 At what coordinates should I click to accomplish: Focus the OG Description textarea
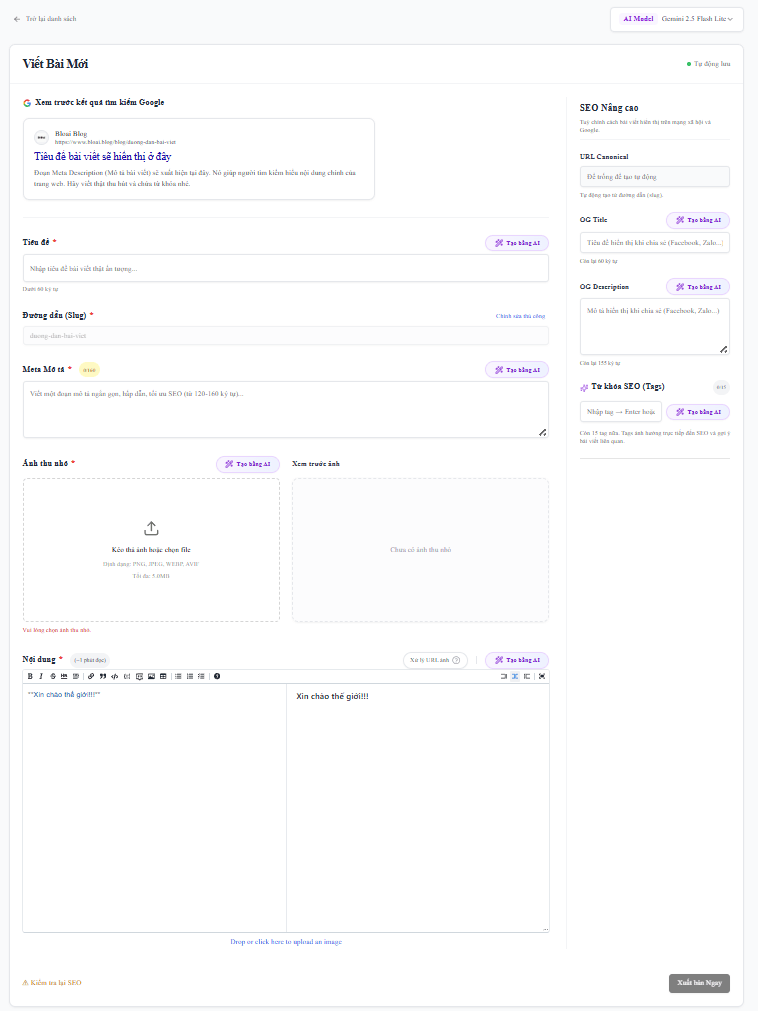655,326
